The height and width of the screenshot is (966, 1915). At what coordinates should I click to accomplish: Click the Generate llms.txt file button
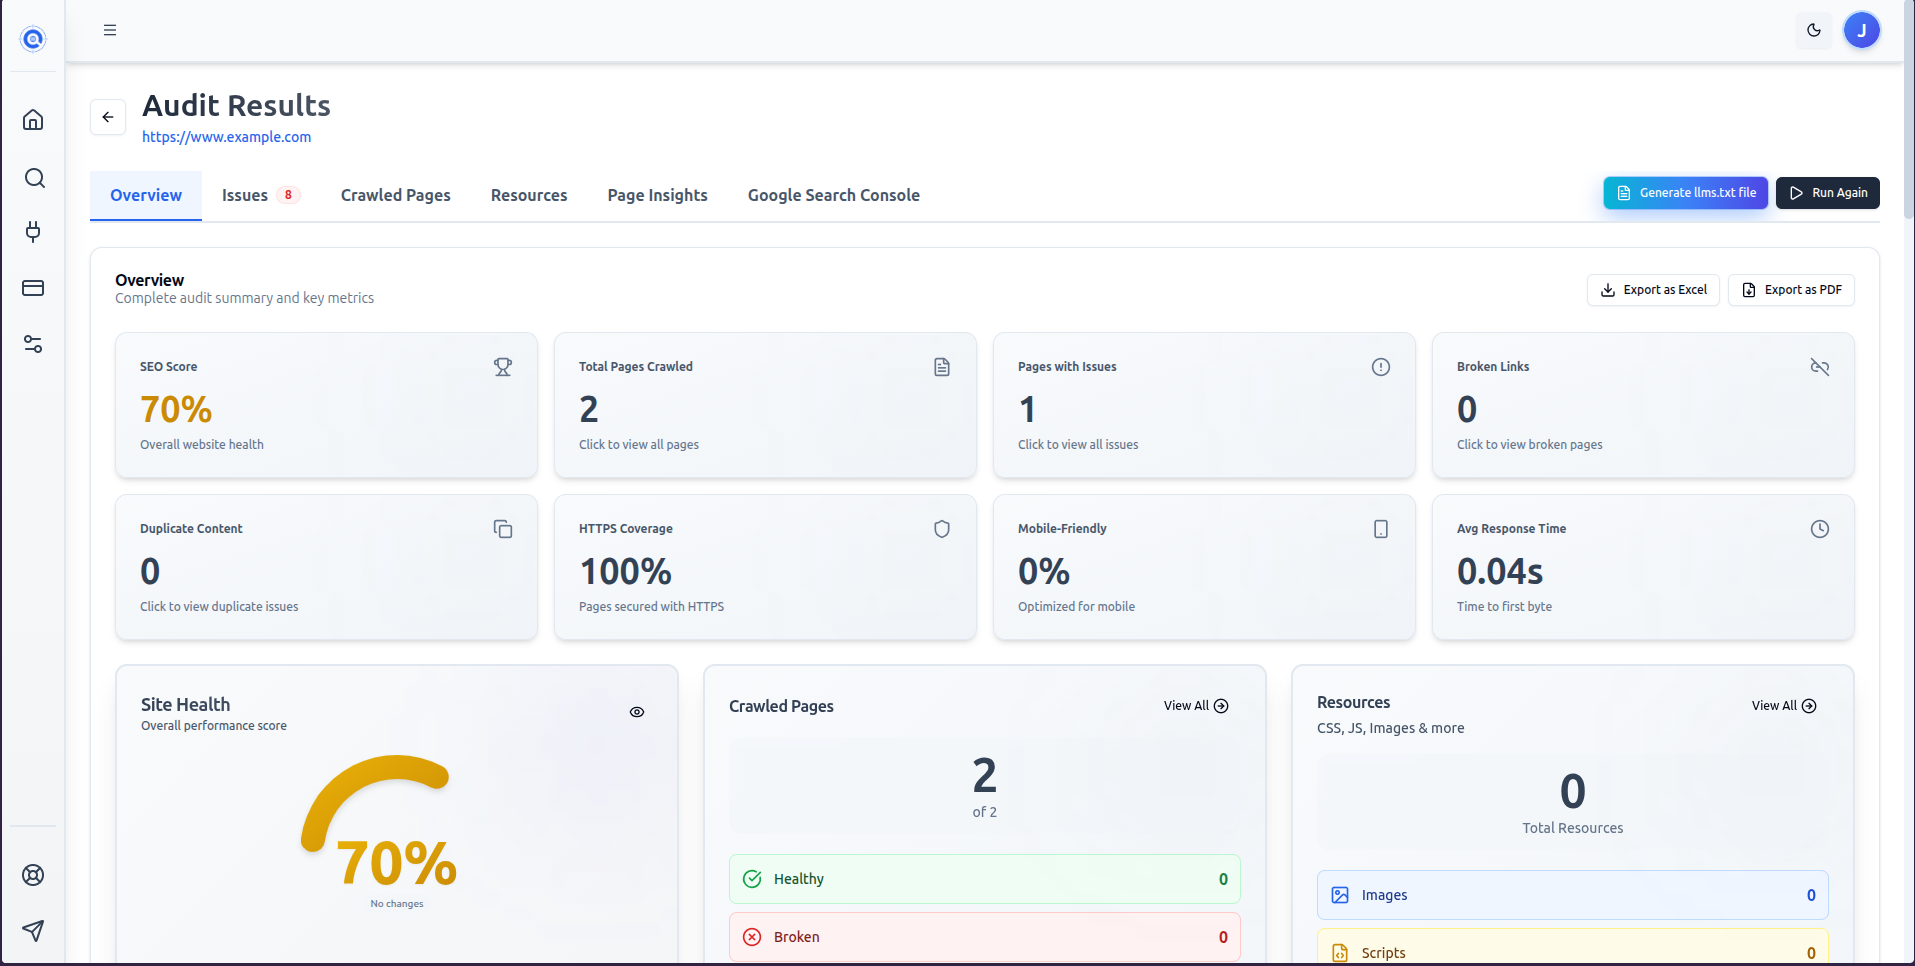coord(1684,192)
